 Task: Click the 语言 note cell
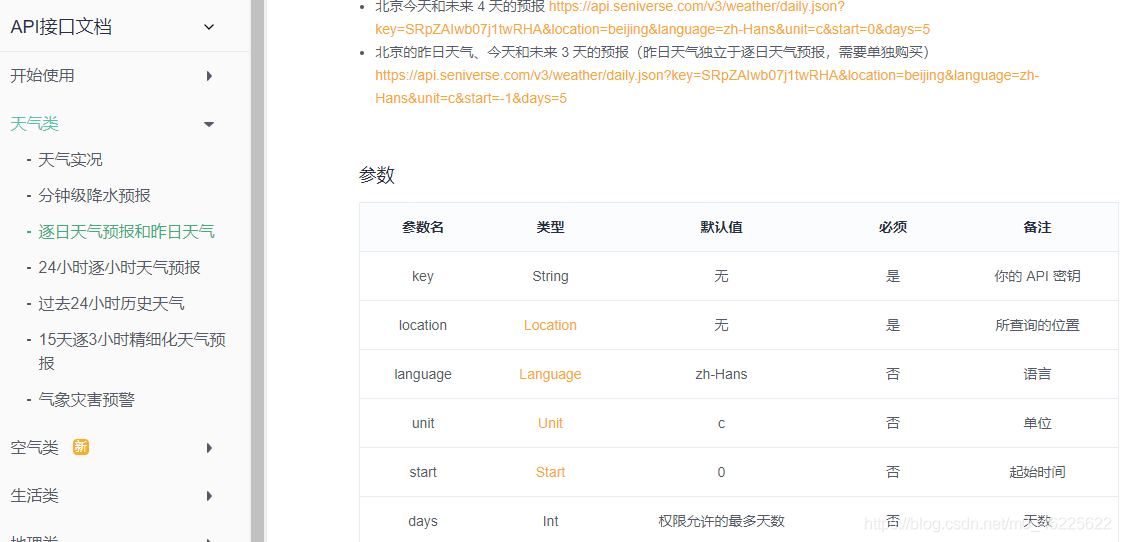(1037, 374)
